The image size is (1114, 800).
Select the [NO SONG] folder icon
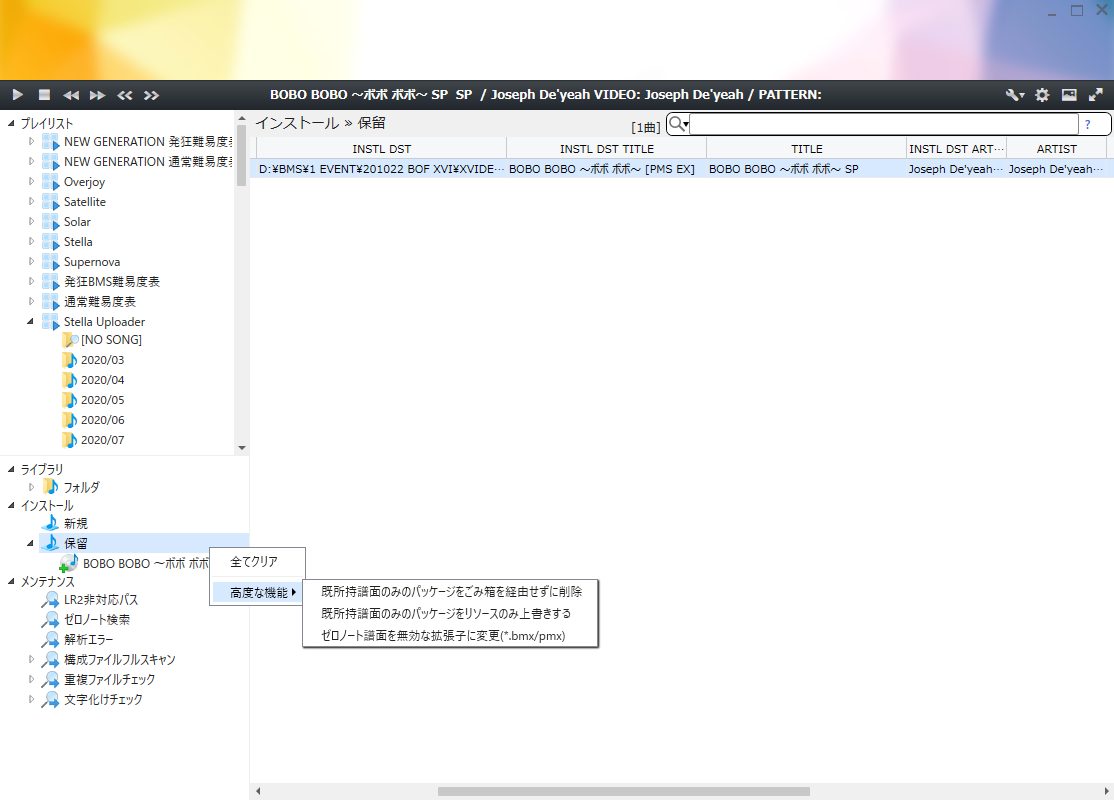click(70, 340)
